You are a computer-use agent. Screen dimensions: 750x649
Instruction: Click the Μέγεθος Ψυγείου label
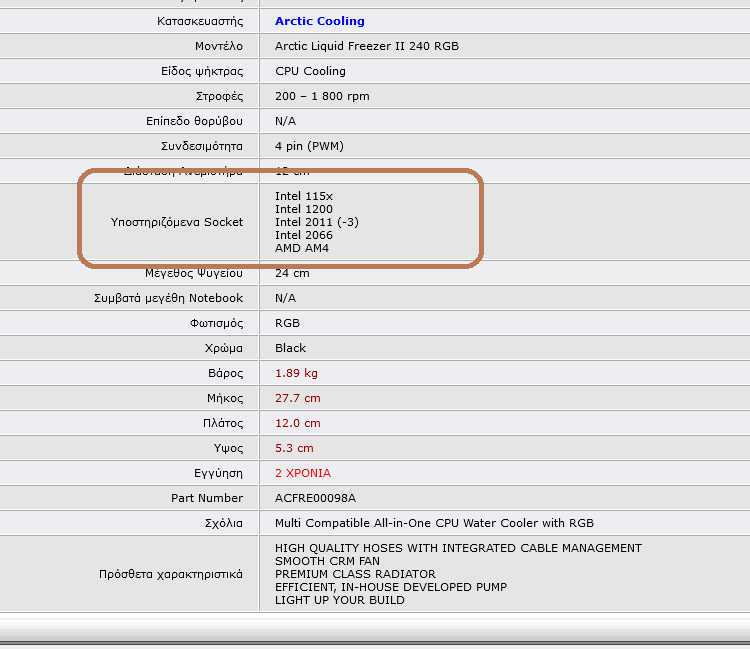coord(194,274)
